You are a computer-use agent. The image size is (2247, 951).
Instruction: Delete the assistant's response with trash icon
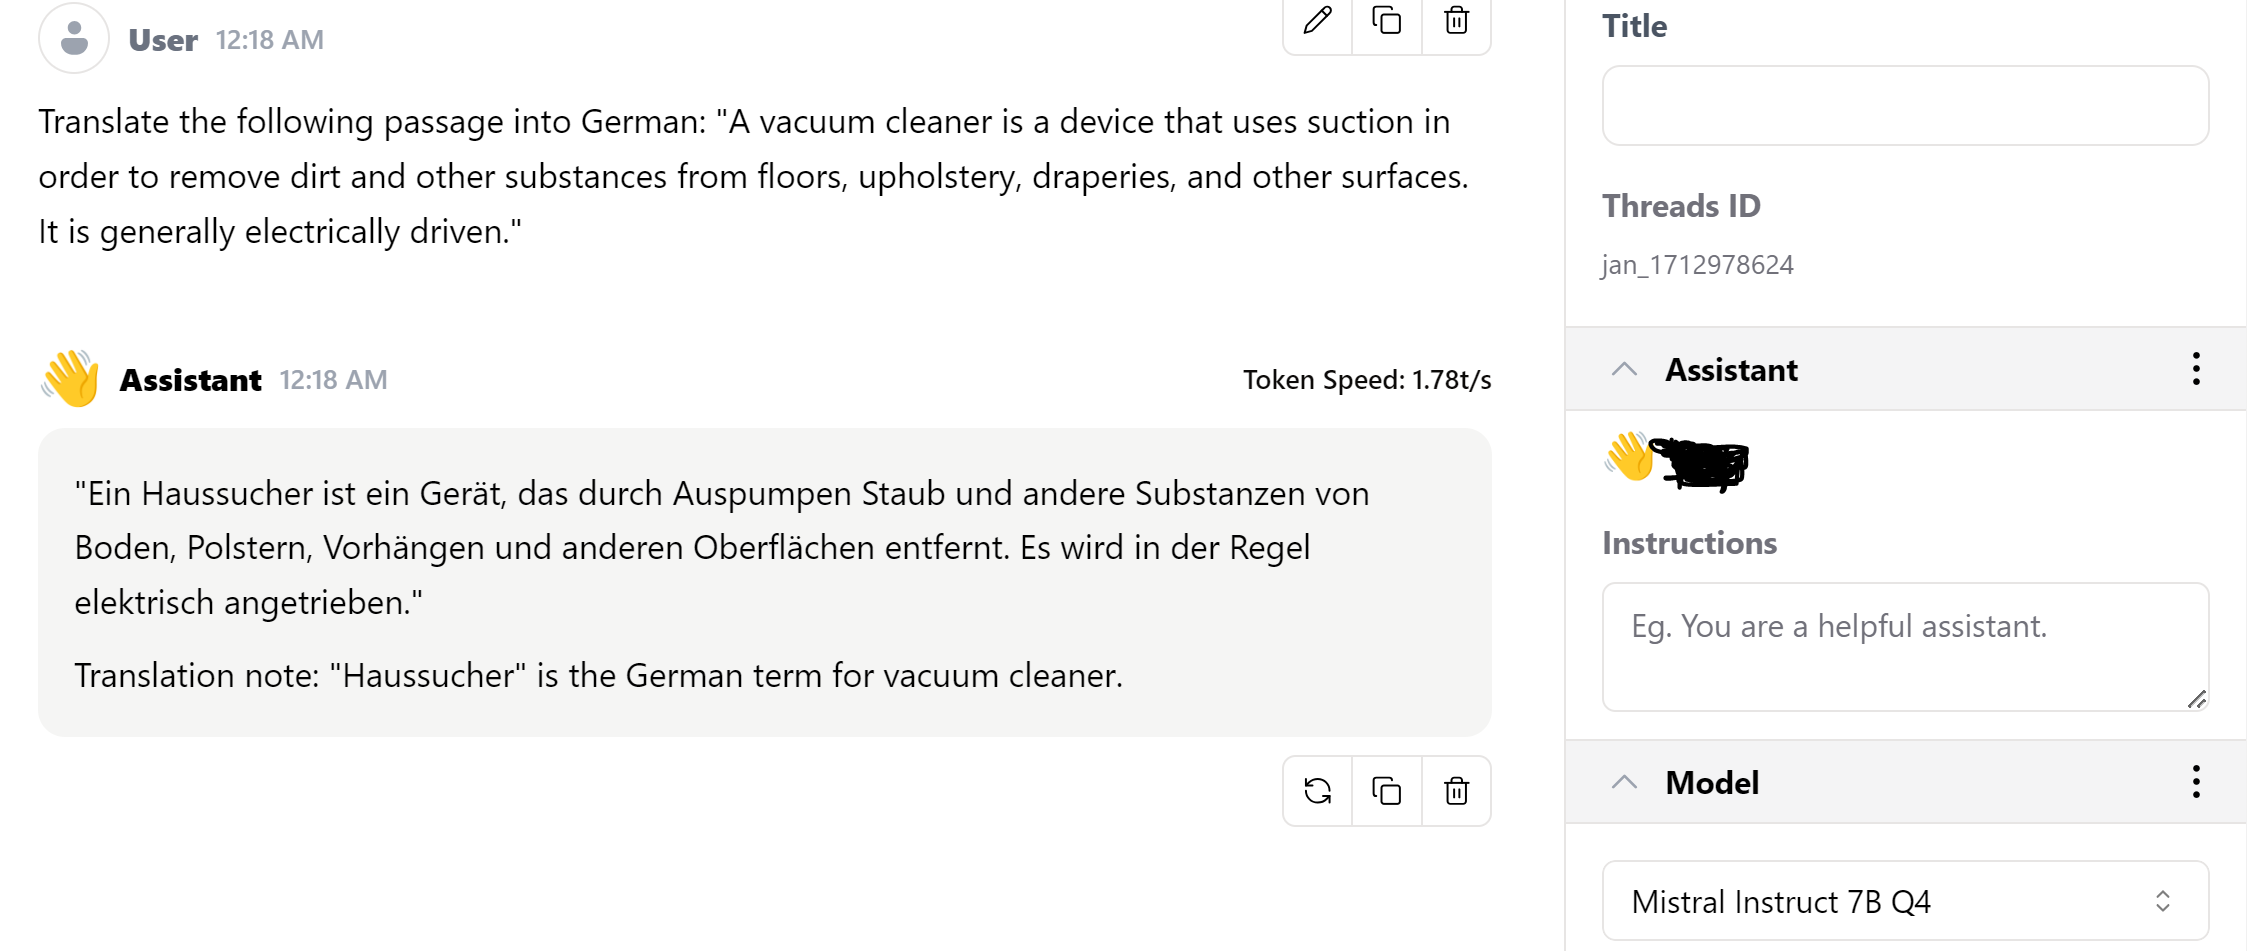point(1456,791)
